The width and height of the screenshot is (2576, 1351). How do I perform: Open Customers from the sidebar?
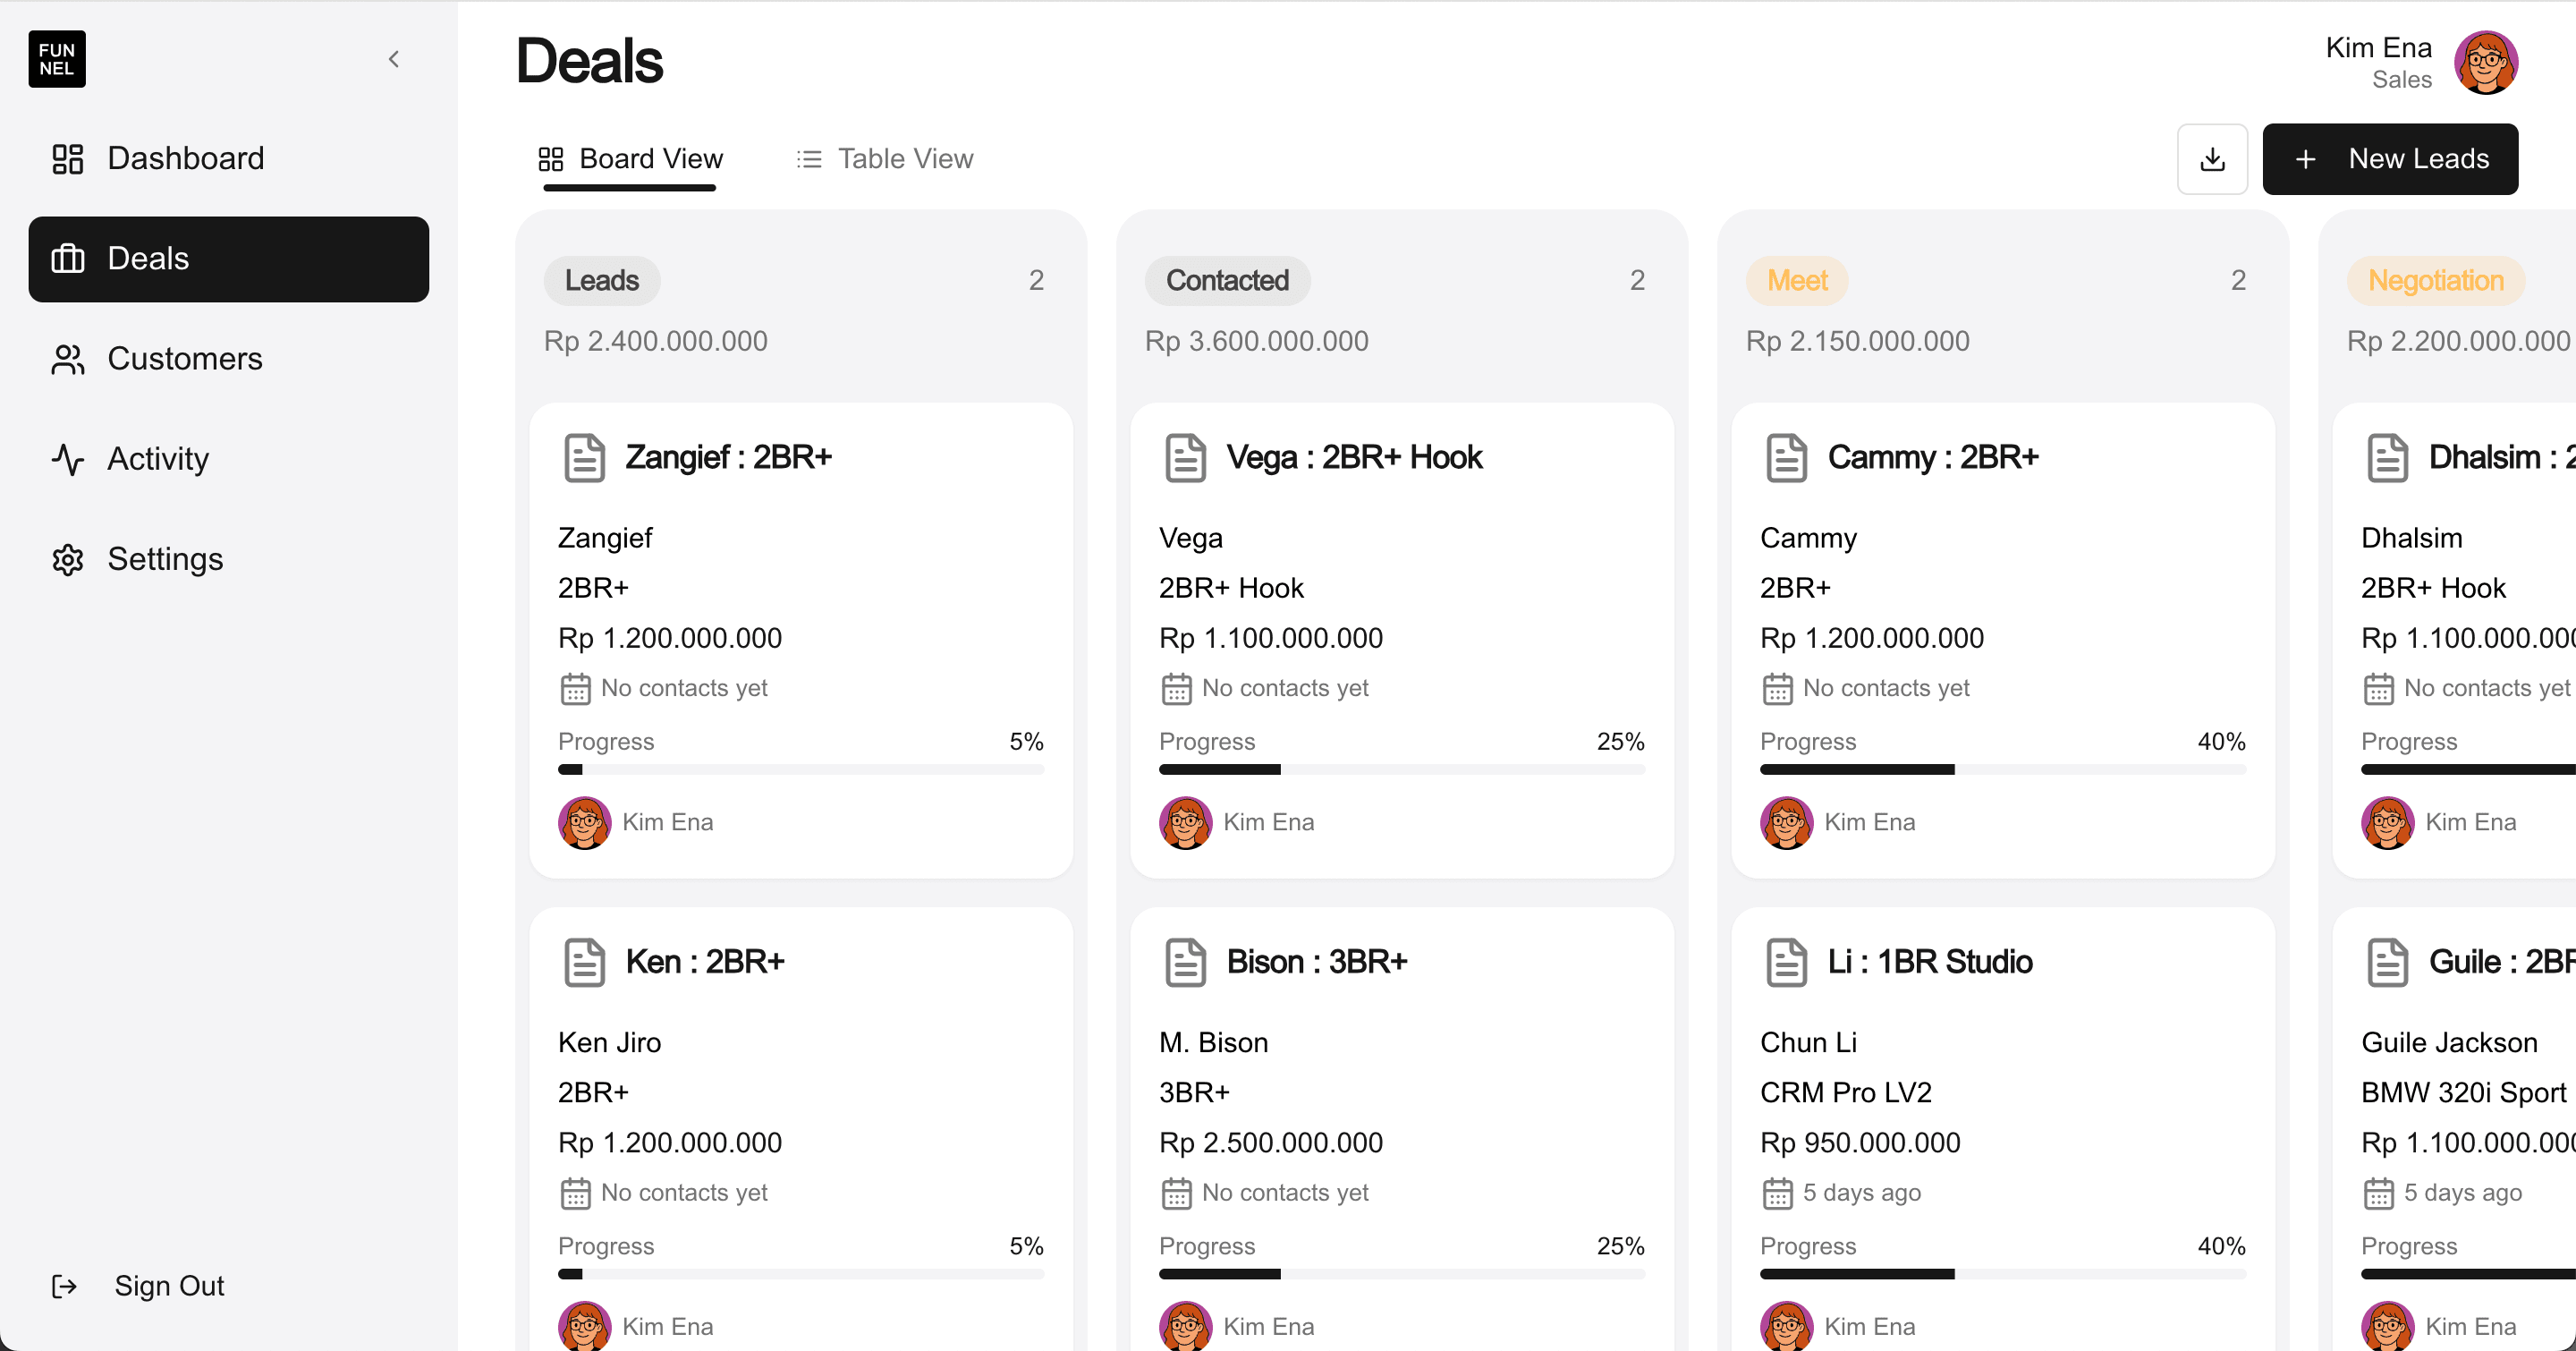[x=229, y=359]
